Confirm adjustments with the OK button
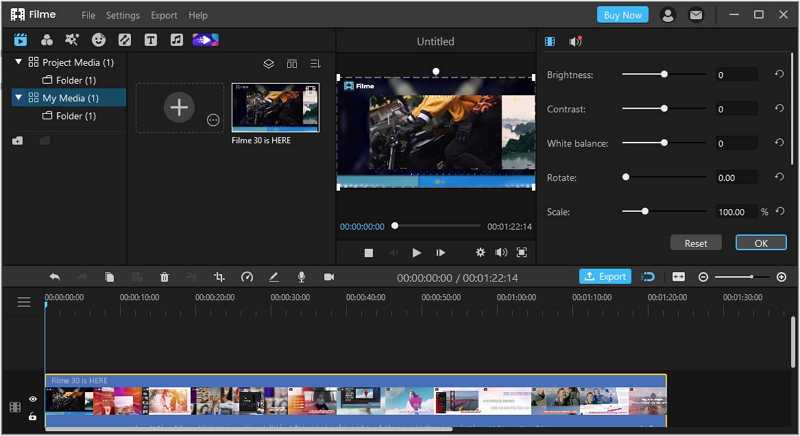Screen dimensions: 800x436 click(761, 243)
